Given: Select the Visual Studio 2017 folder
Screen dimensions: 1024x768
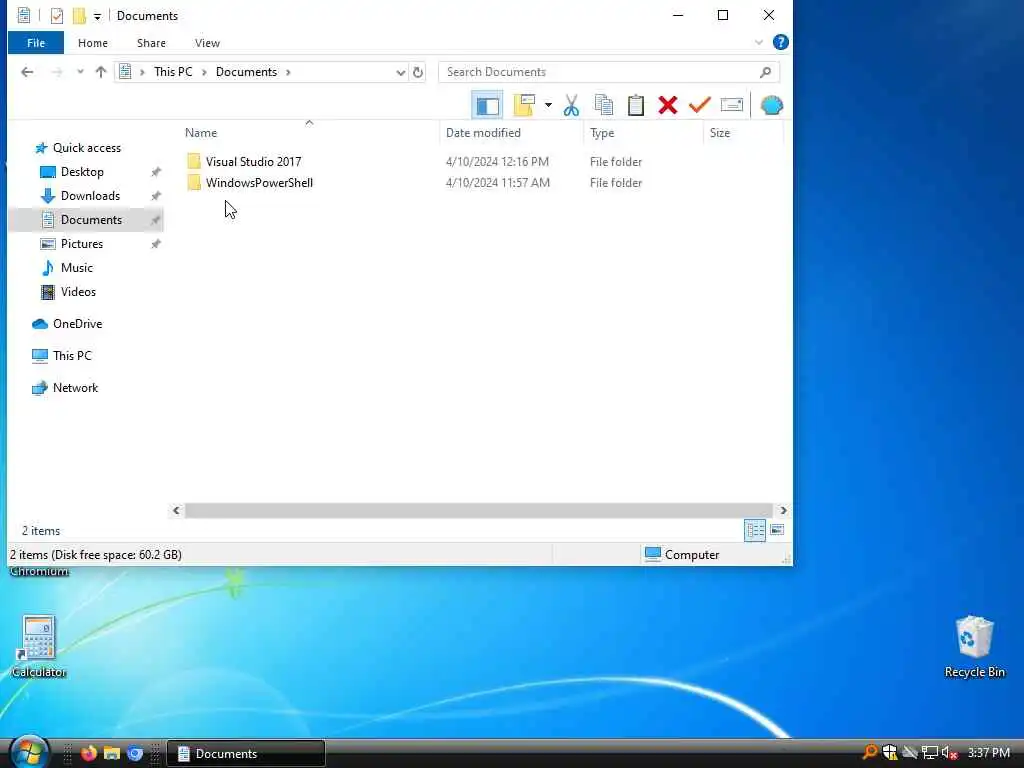Looking at the screenshot, I should [253, 161].
